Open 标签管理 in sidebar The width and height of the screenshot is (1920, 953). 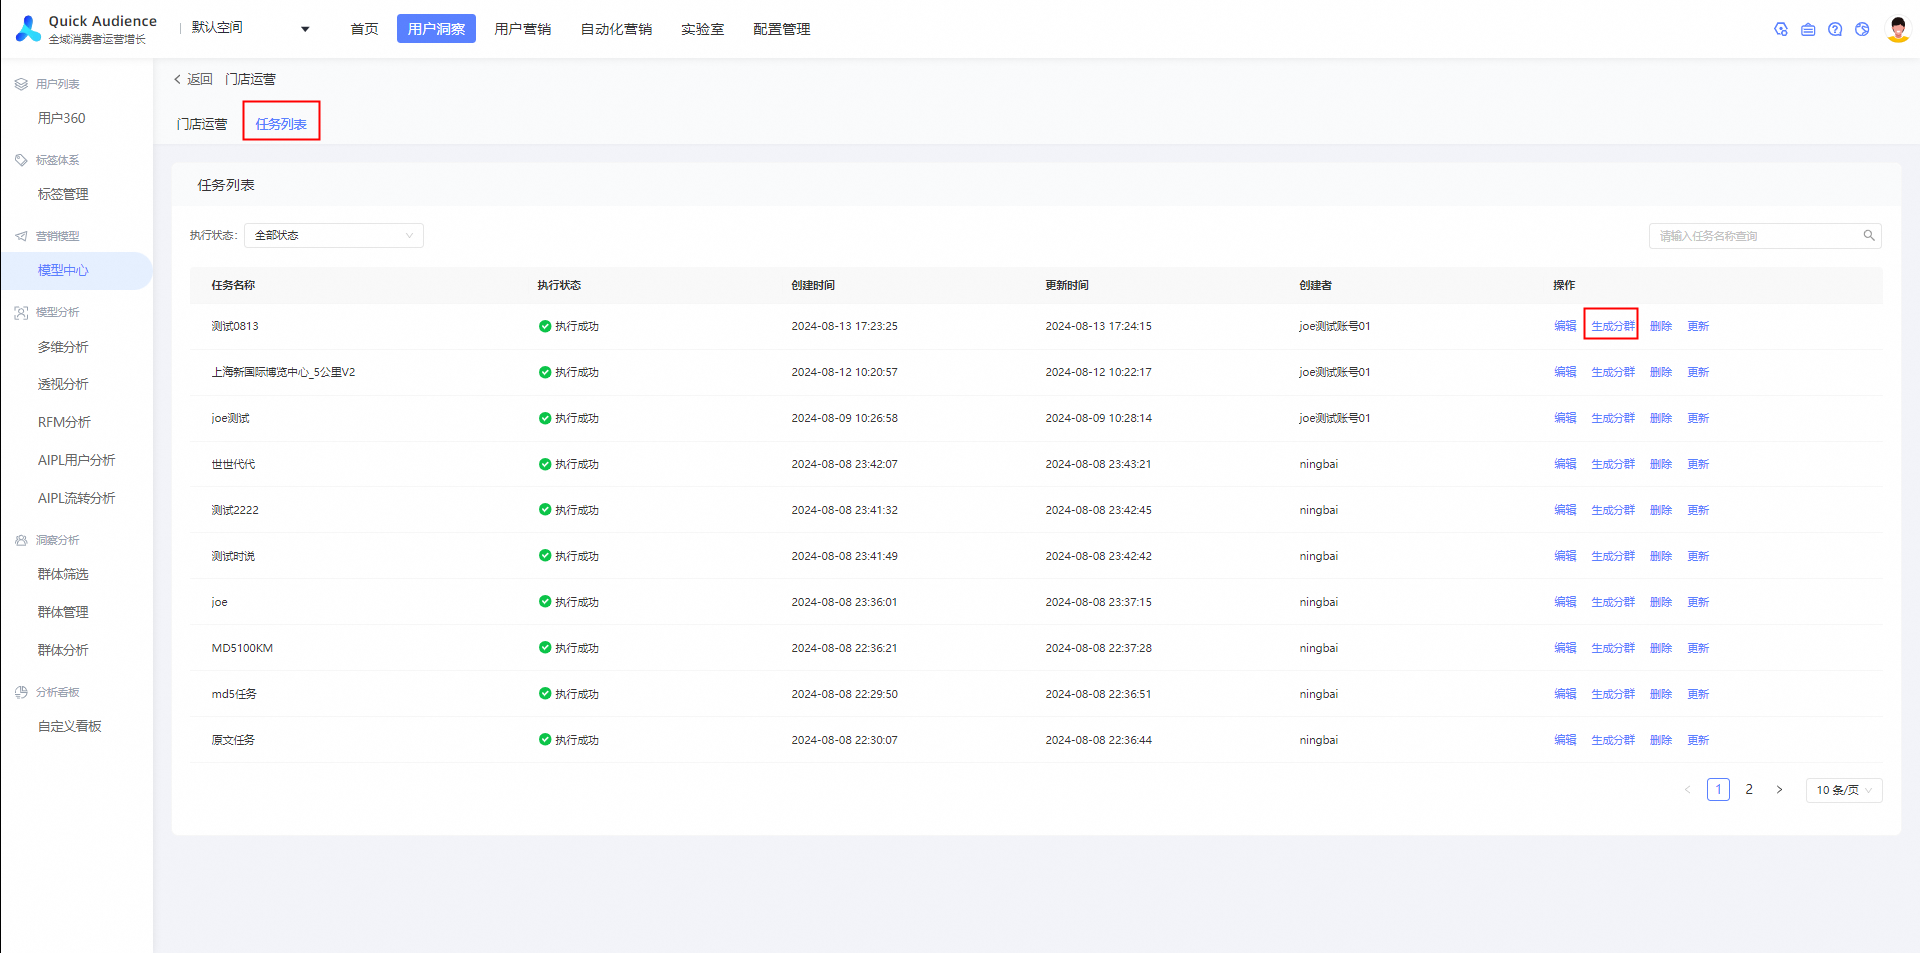pyautogui.click(x=63, y=194)
